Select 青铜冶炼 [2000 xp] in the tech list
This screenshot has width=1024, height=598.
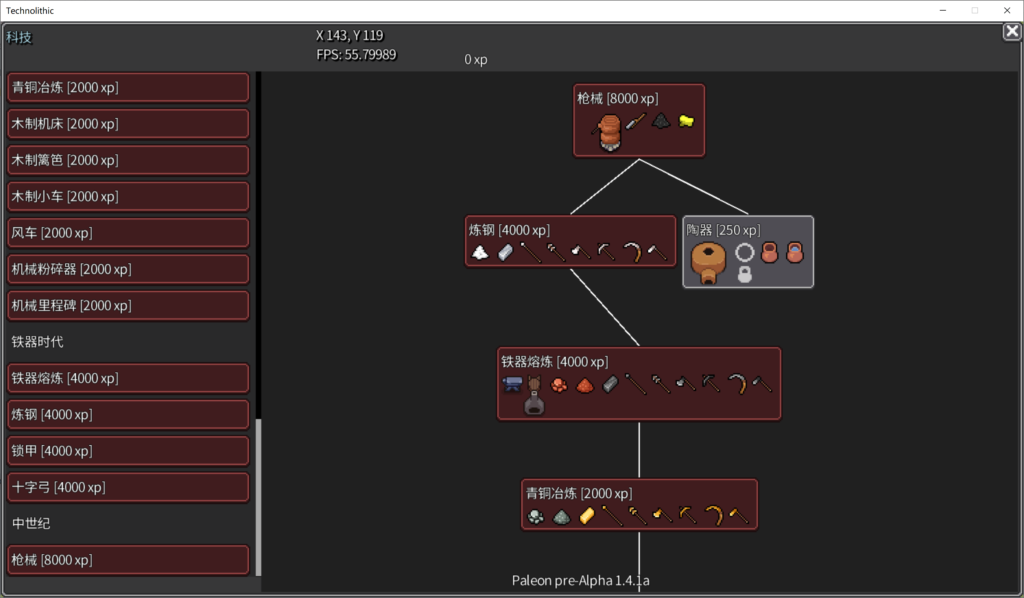128,87
